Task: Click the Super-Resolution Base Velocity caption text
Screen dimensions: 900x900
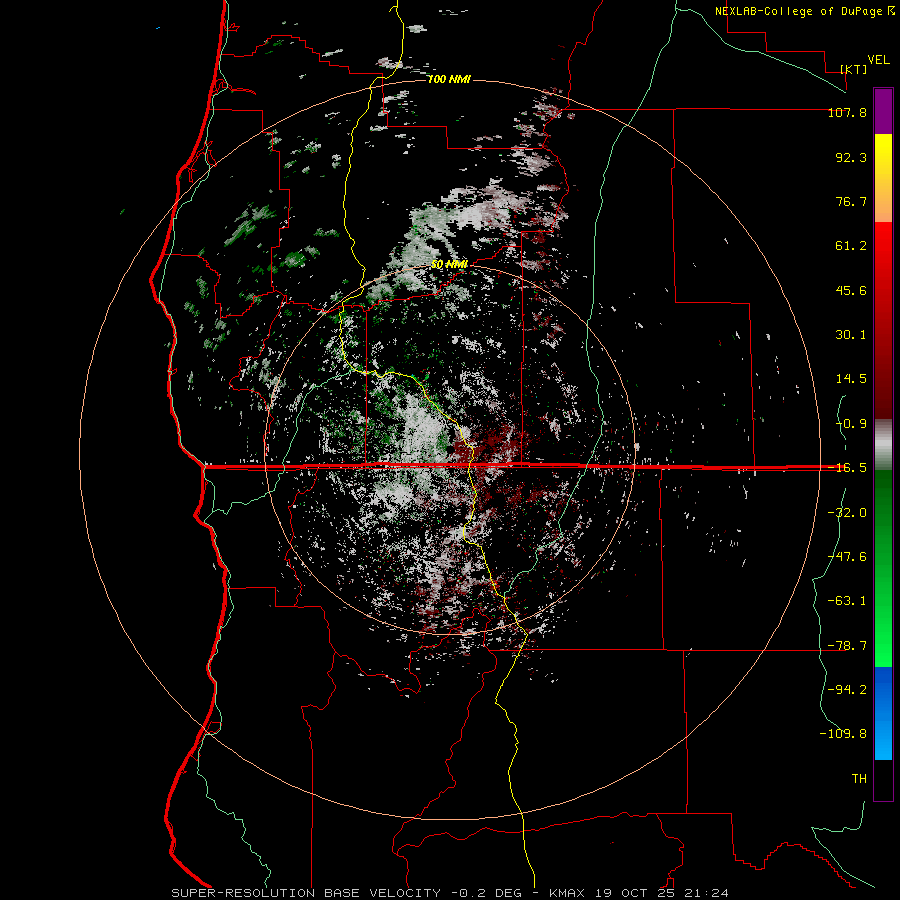Action: click(307, 893)
